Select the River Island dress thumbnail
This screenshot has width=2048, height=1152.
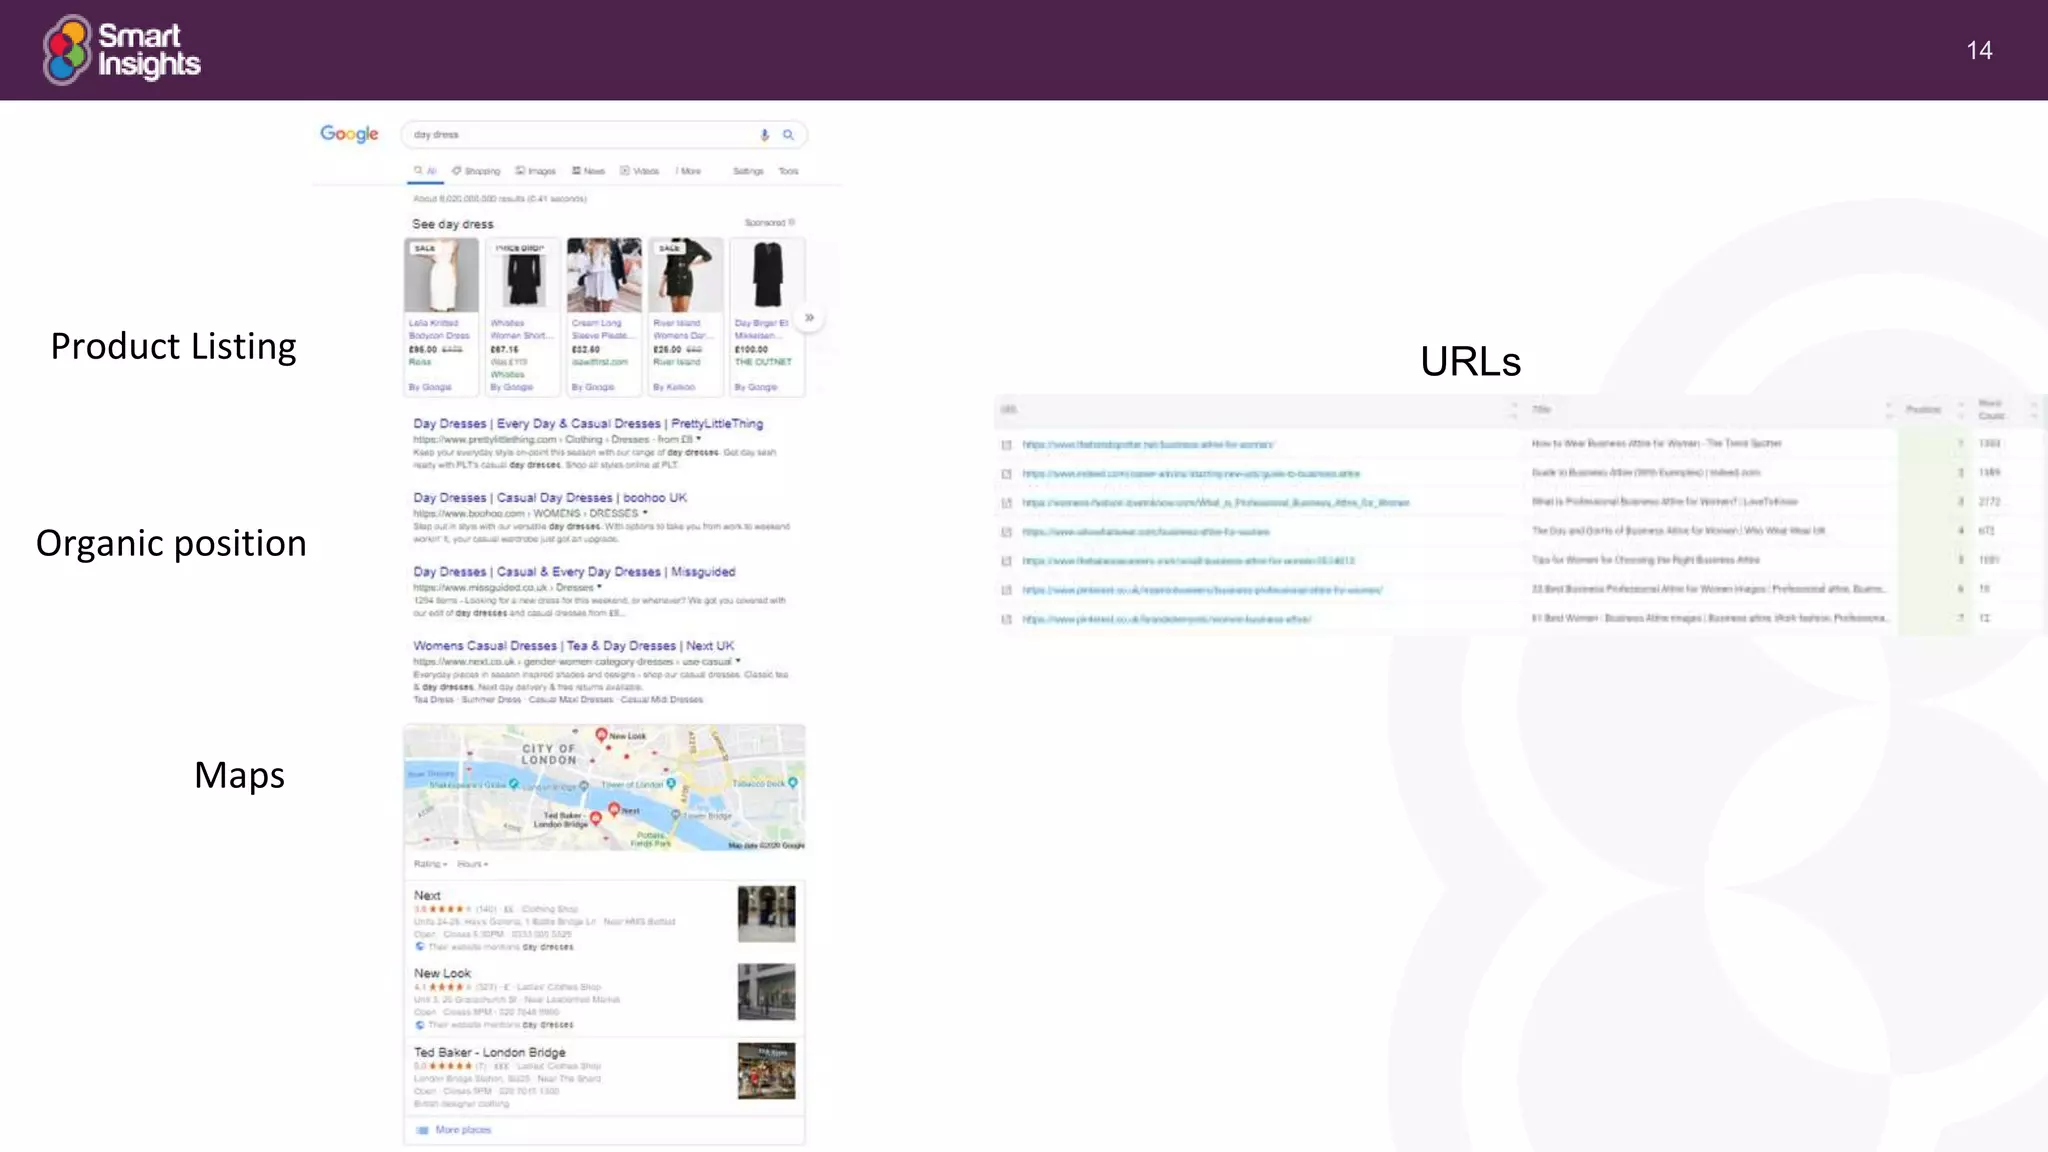coord(686,275)
